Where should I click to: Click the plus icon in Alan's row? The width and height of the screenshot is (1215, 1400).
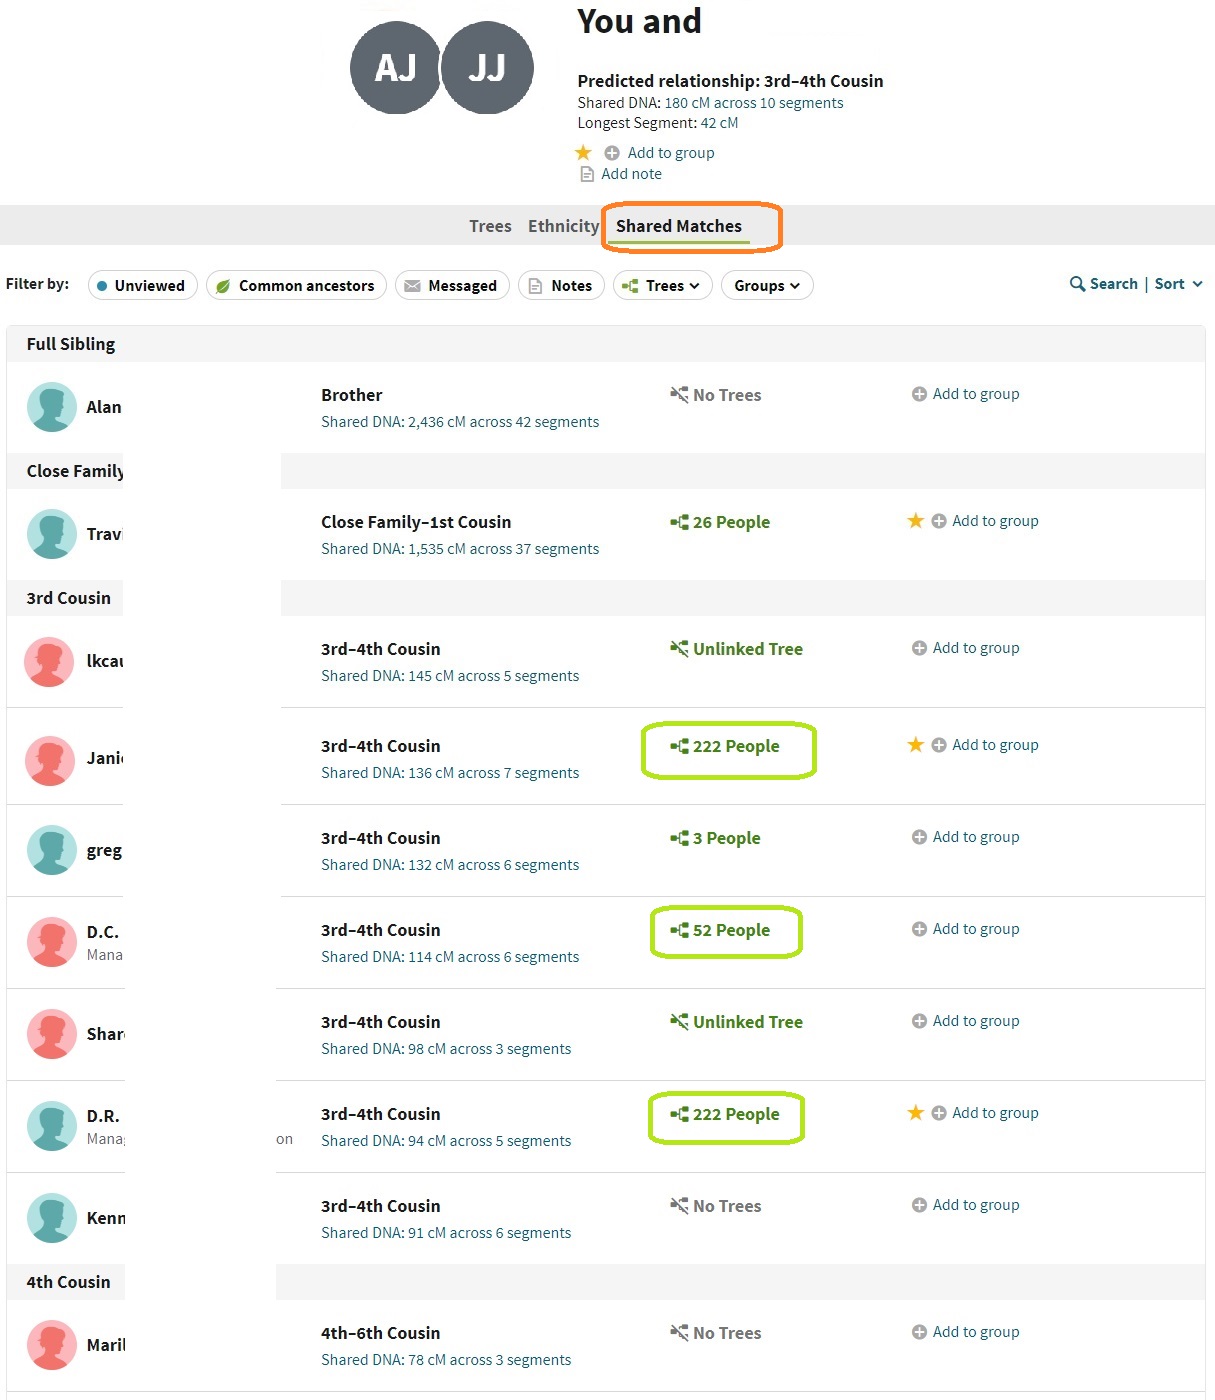pyautogui.click(x=919, y=394)
